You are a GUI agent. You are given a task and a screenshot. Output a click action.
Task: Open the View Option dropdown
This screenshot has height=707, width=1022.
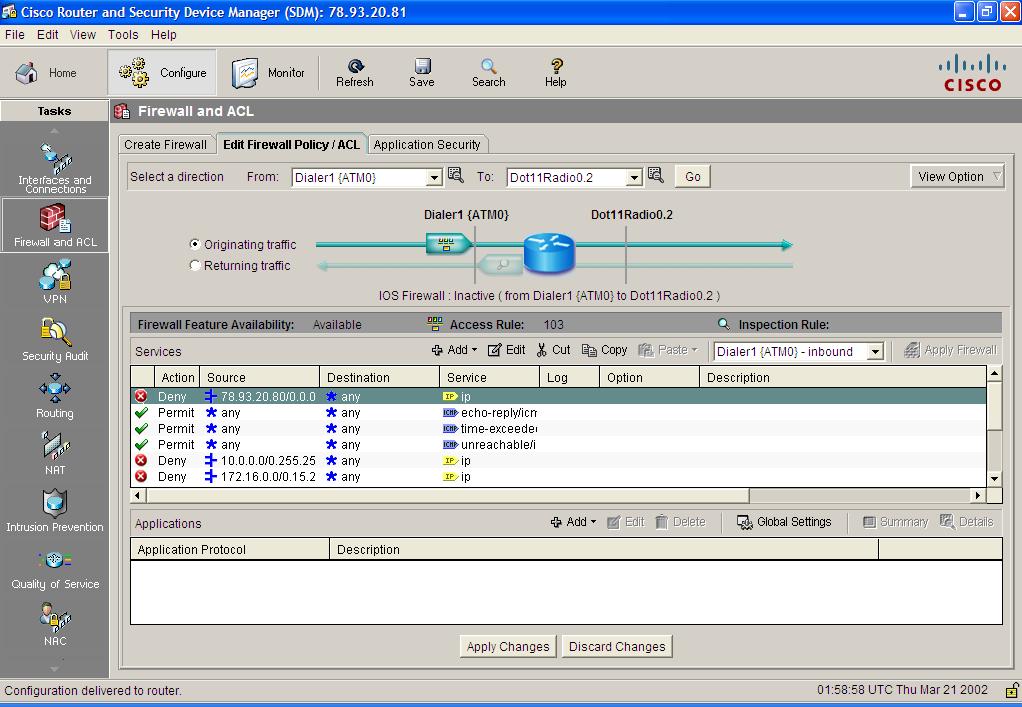[957, 177]
